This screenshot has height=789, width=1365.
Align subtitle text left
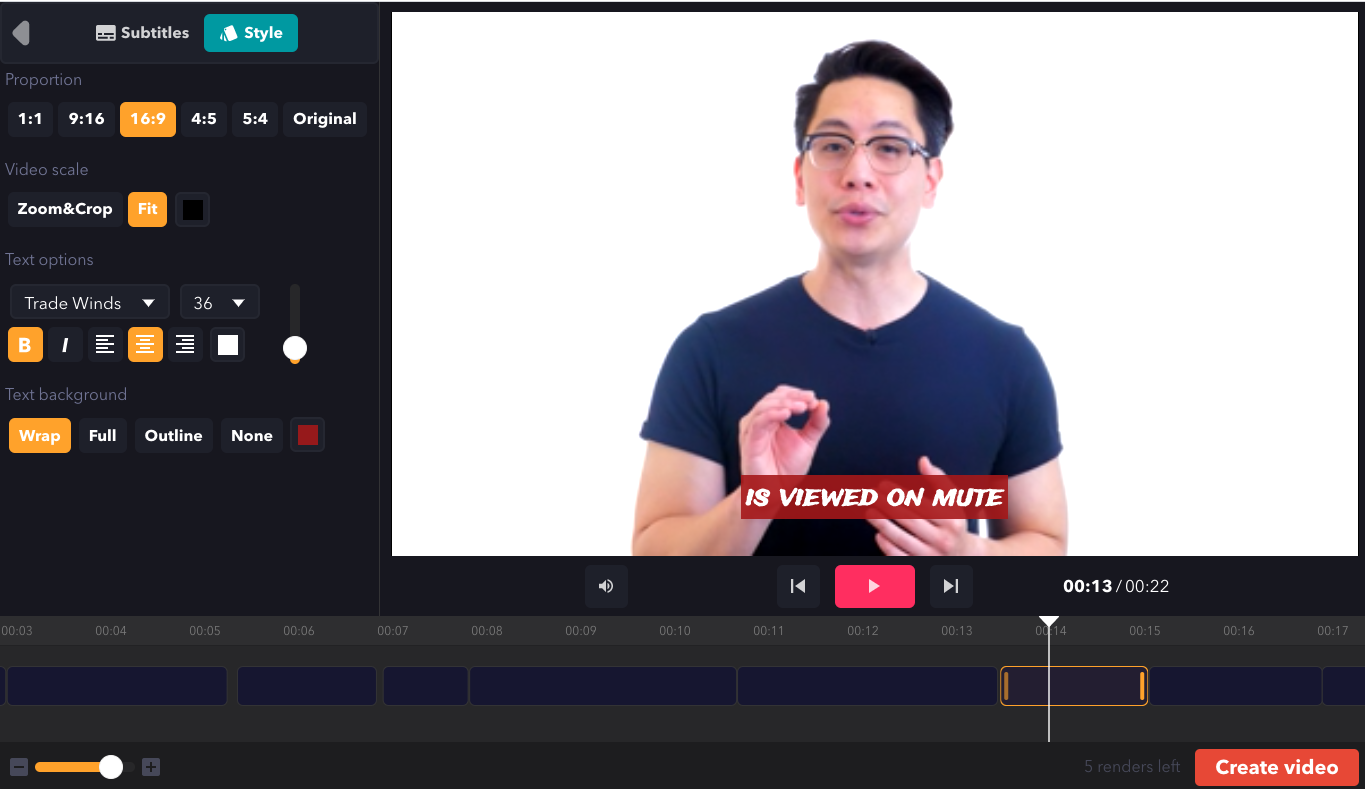pos(105,345)
